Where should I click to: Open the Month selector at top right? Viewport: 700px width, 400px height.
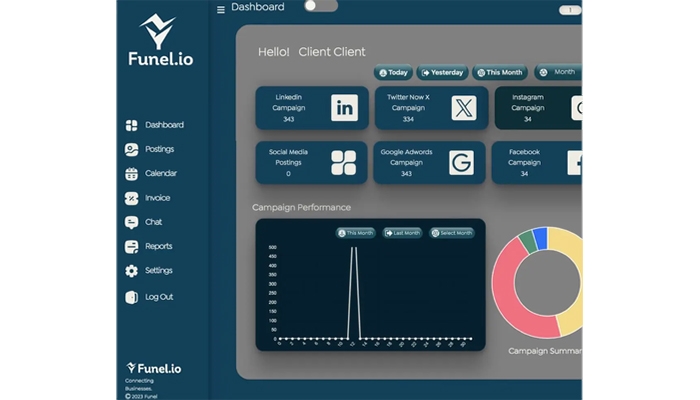tap(558, 72)
